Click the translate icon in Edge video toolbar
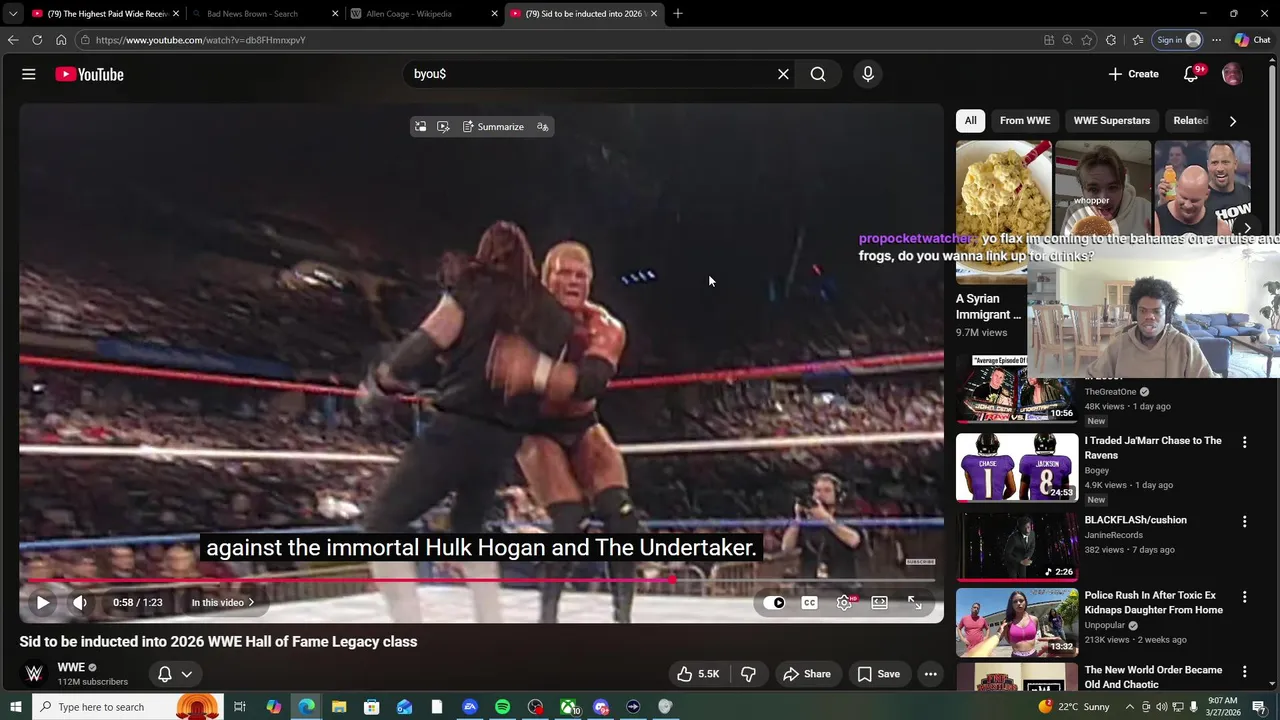Viewport: 1280px width, 720px height. 542,127
